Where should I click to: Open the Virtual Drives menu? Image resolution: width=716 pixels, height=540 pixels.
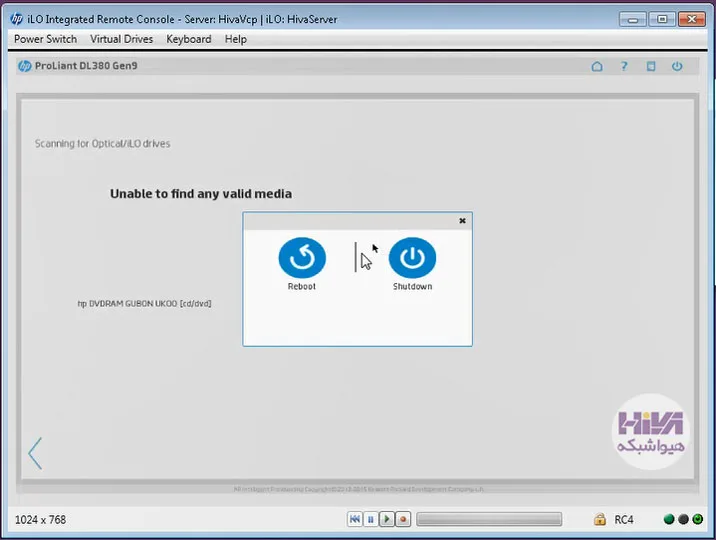(x=121, y=39)
